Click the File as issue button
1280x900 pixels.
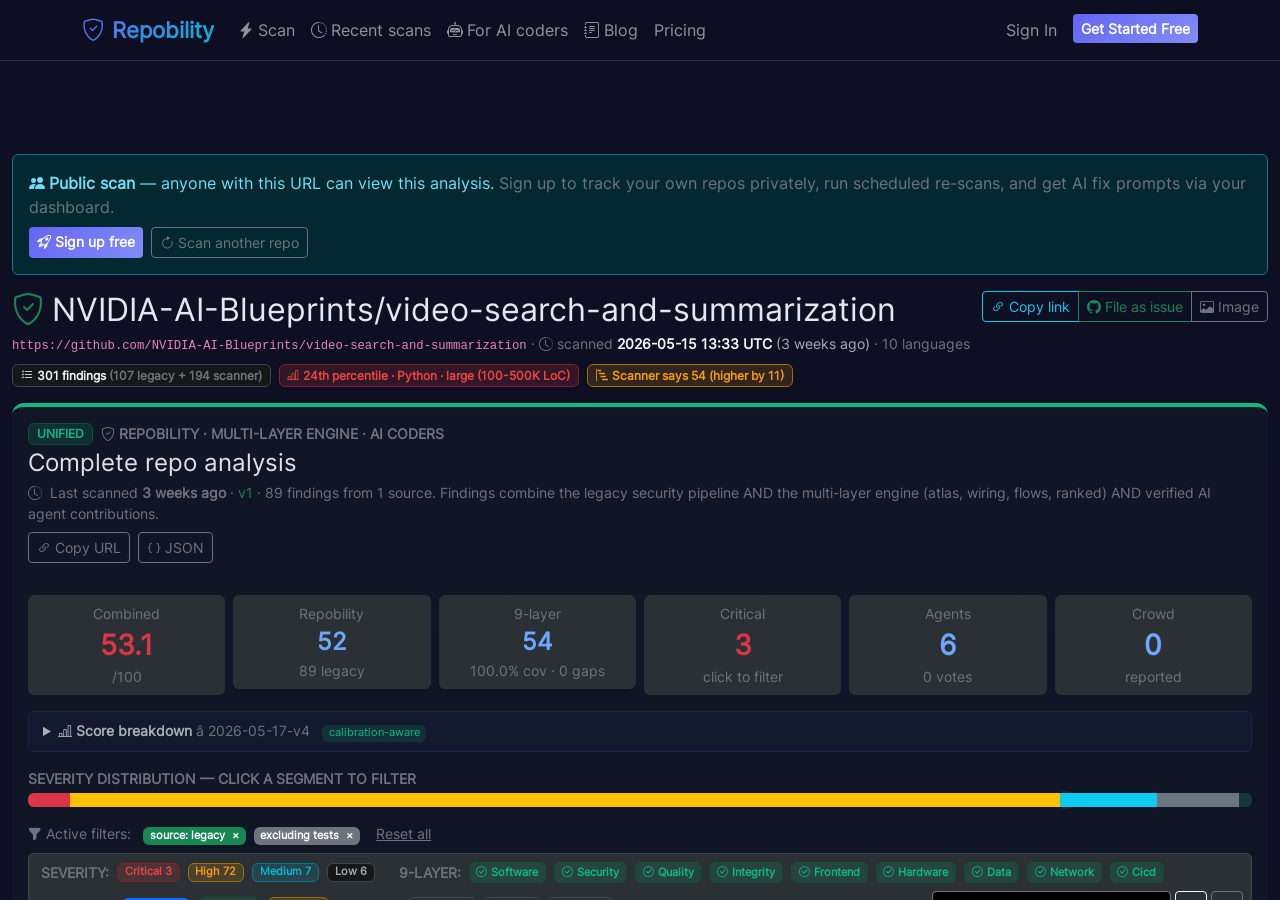1135,307
